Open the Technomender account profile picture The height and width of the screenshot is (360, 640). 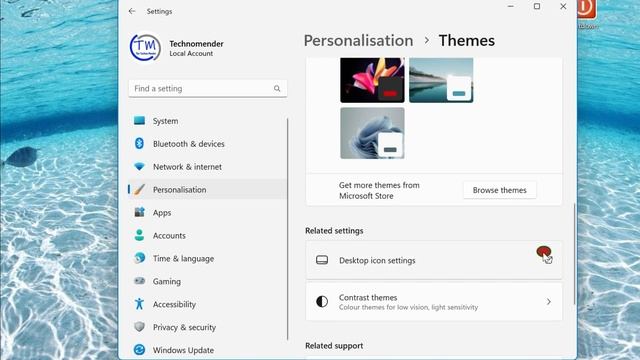pyautogui.click(x=145, y=48)
